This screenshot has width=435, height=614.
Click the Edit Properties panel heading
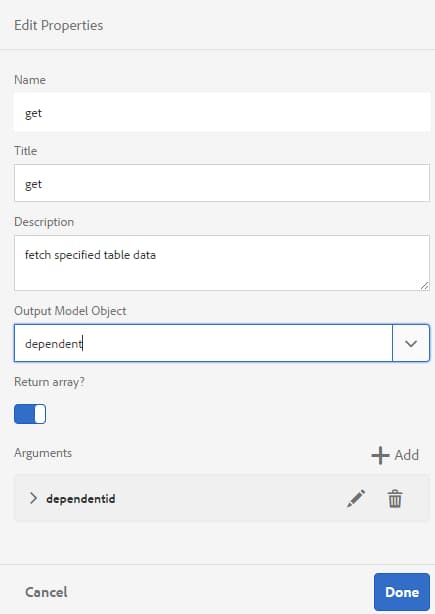coord(59,25)
